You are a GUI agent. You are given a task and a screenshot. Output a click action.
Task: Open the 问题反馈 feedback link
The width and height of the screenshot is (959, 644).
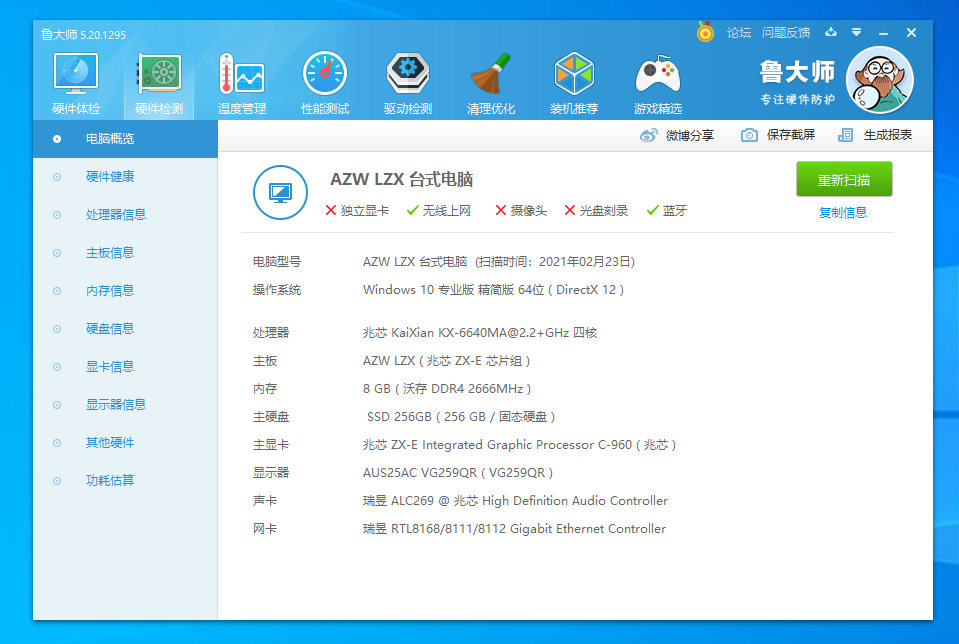coord(786,32)
